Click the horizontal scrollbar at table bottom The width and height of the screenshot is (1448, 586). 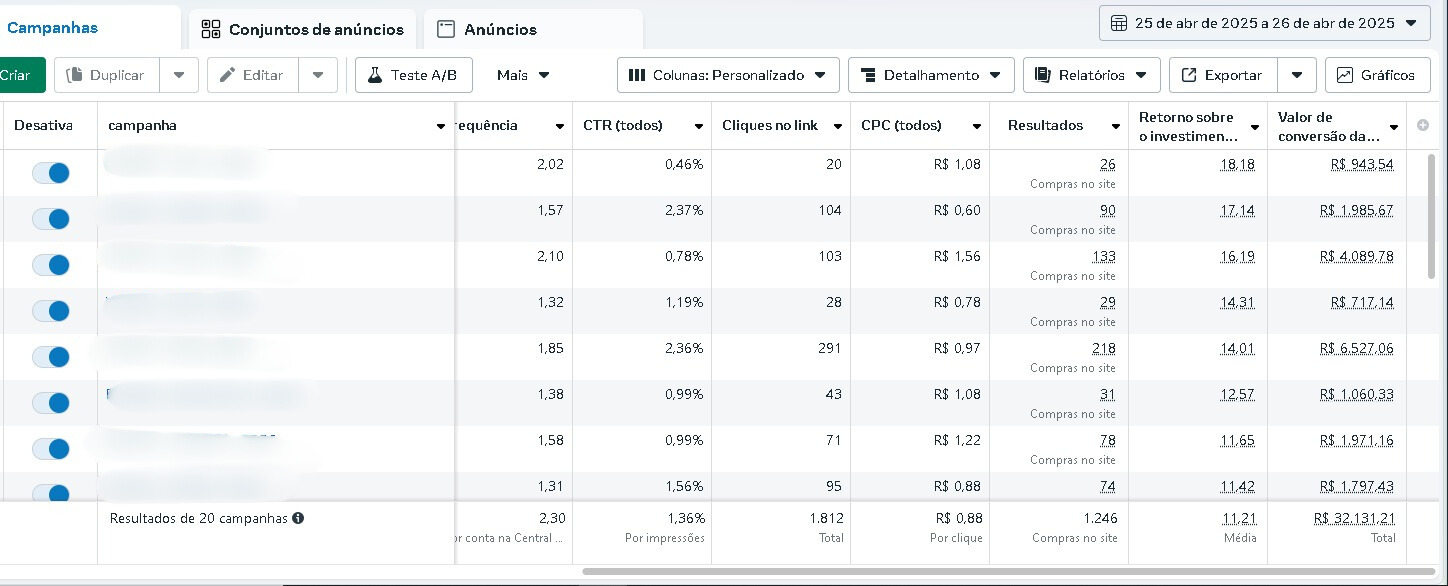[1007, 572]
